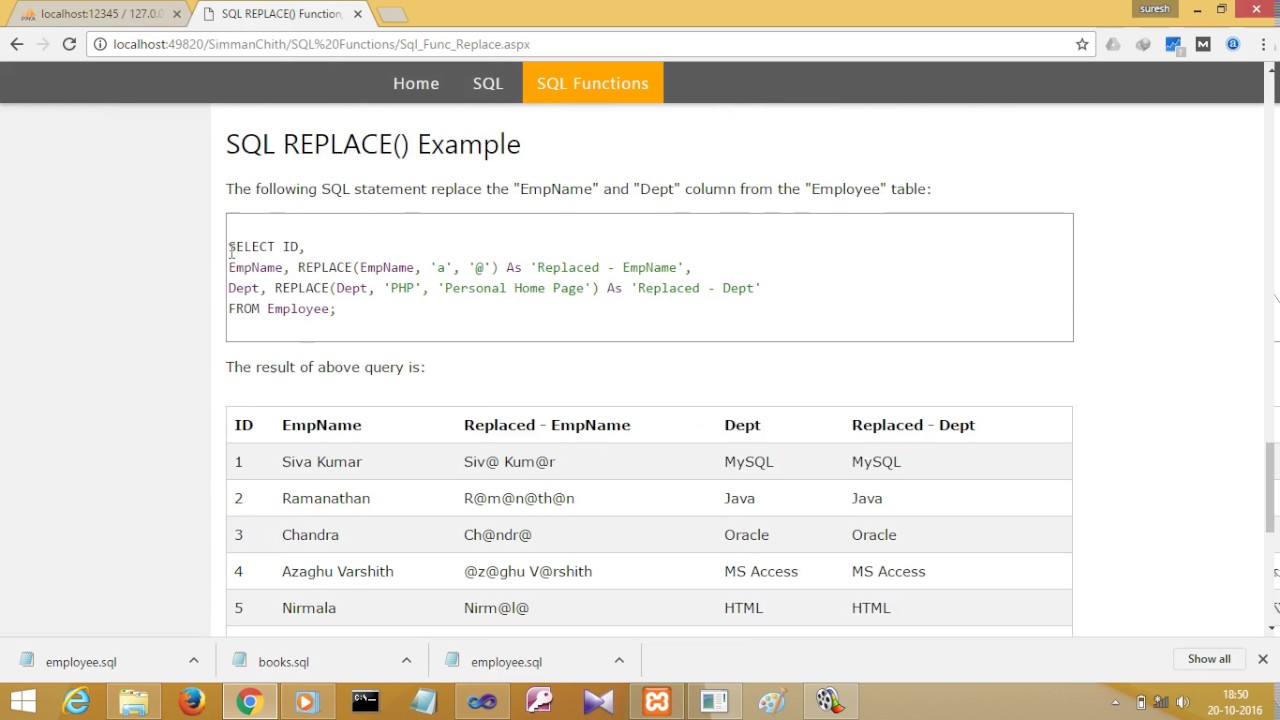Open the film-reel video app taskbar icon
Image resolution: width=1280 pixels, height=720 pixels.
[x=829, y=701]
